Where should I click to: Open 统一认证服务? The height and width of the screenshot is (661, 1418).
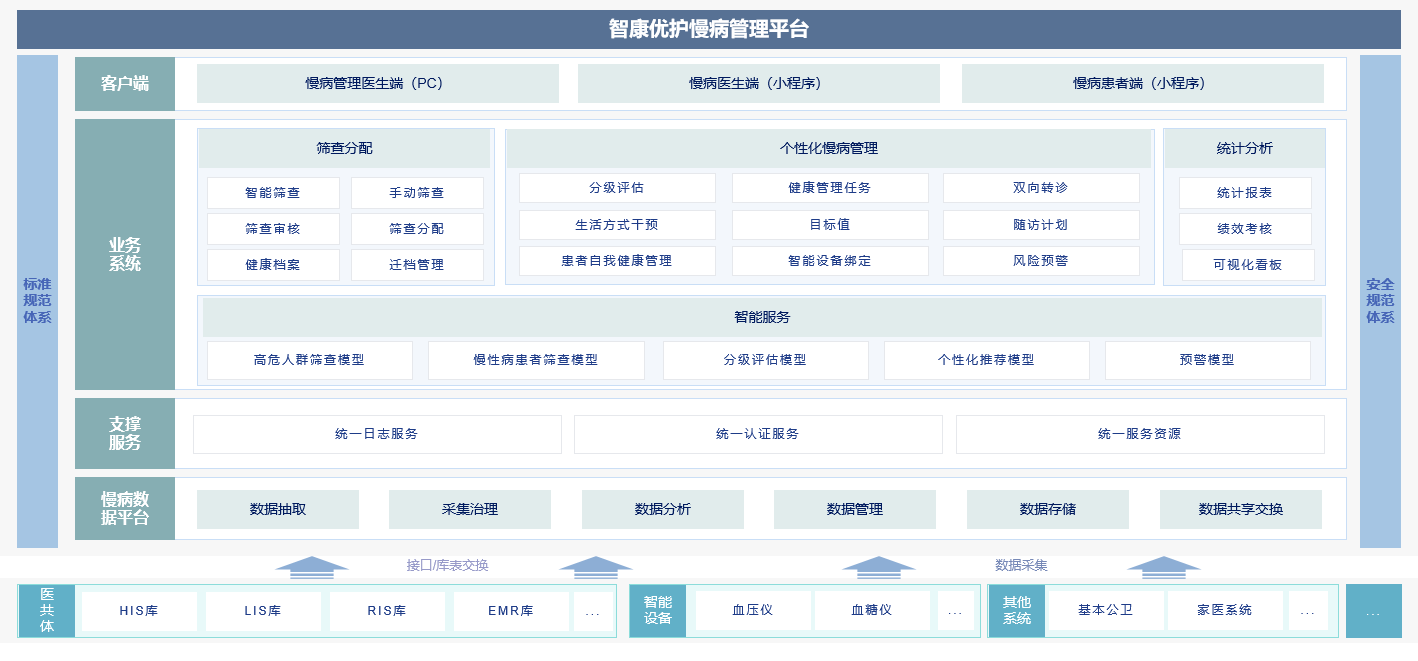(x=757, y=434)
